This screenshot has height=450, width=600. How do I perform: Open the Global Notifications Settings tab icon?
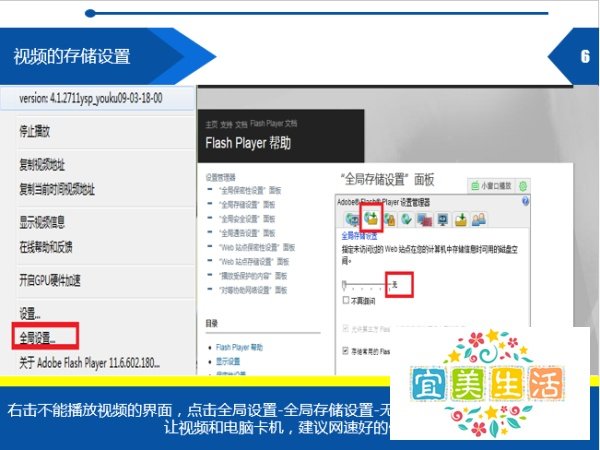click(407, 219)
